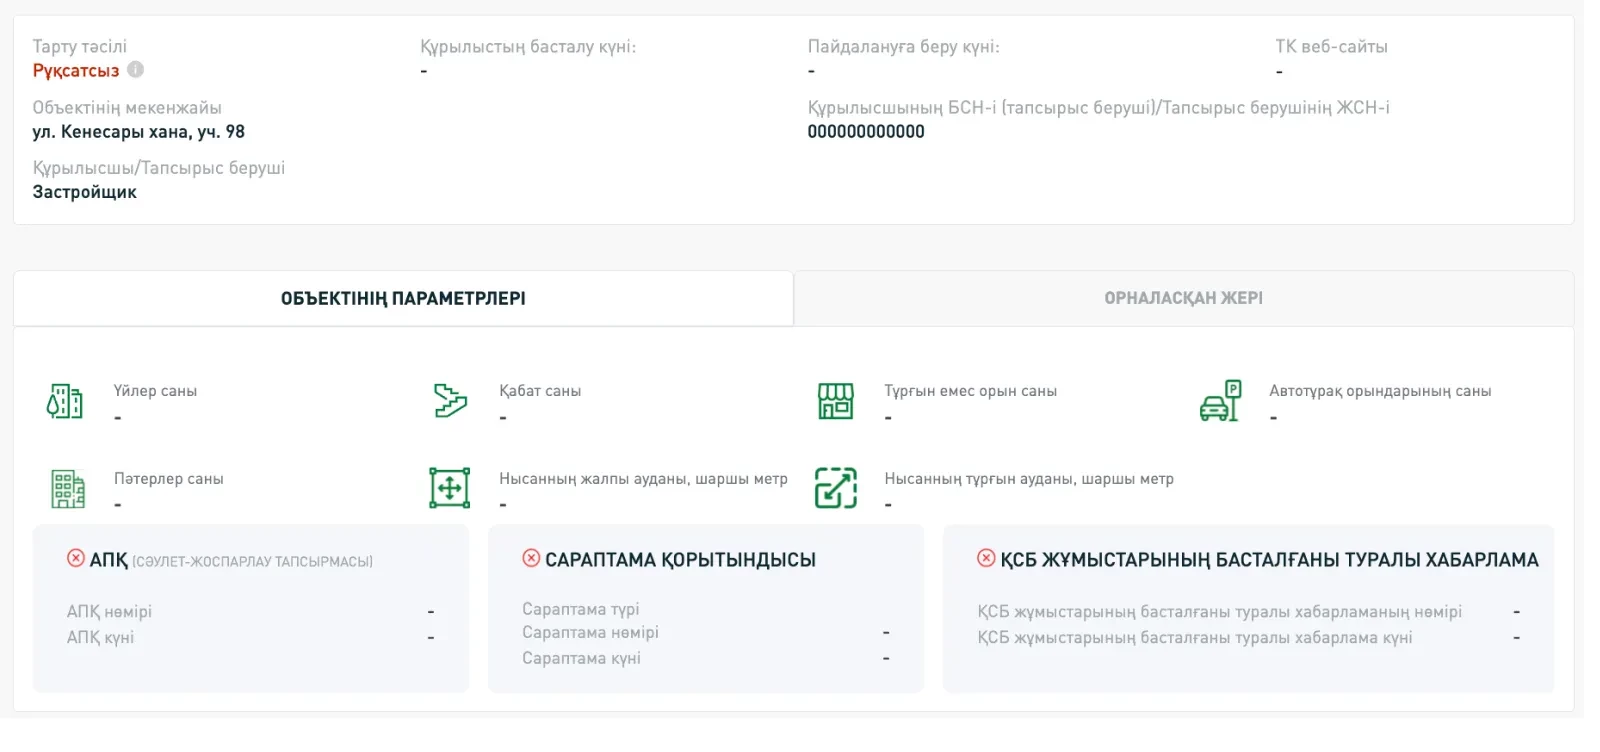Click the red X icon beside ҚСБ жұмыстарының
Screen dimensions: 1600x752
click(x=986, y=559)
